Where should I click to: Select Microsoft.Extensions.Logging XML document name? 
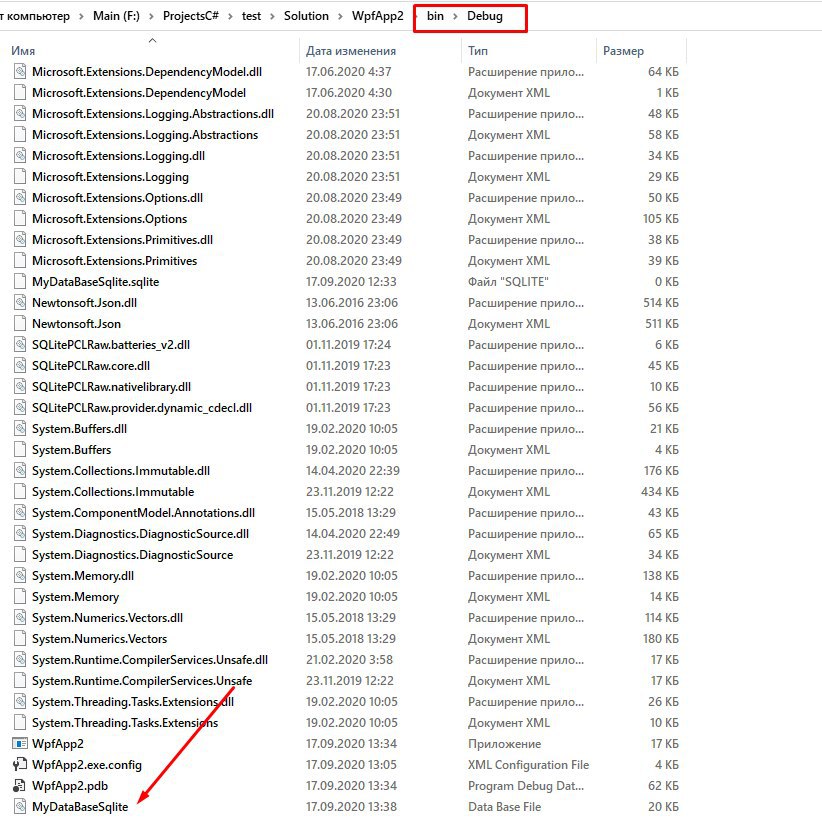click(110, 177)
